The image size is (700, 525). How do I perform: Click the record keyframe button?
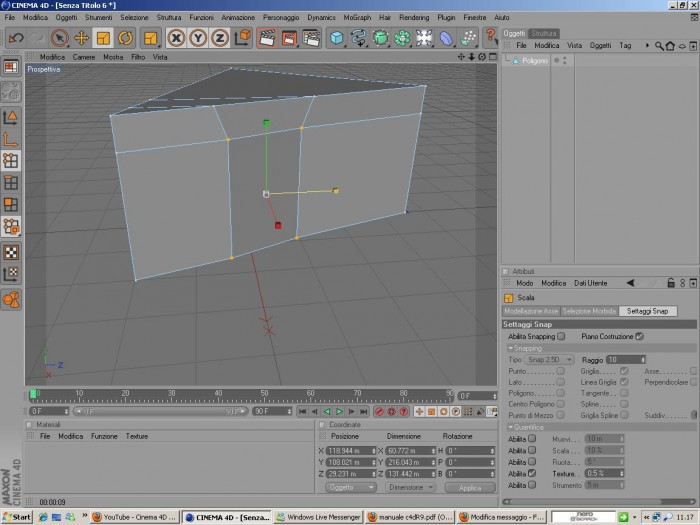tap(379, 411)
